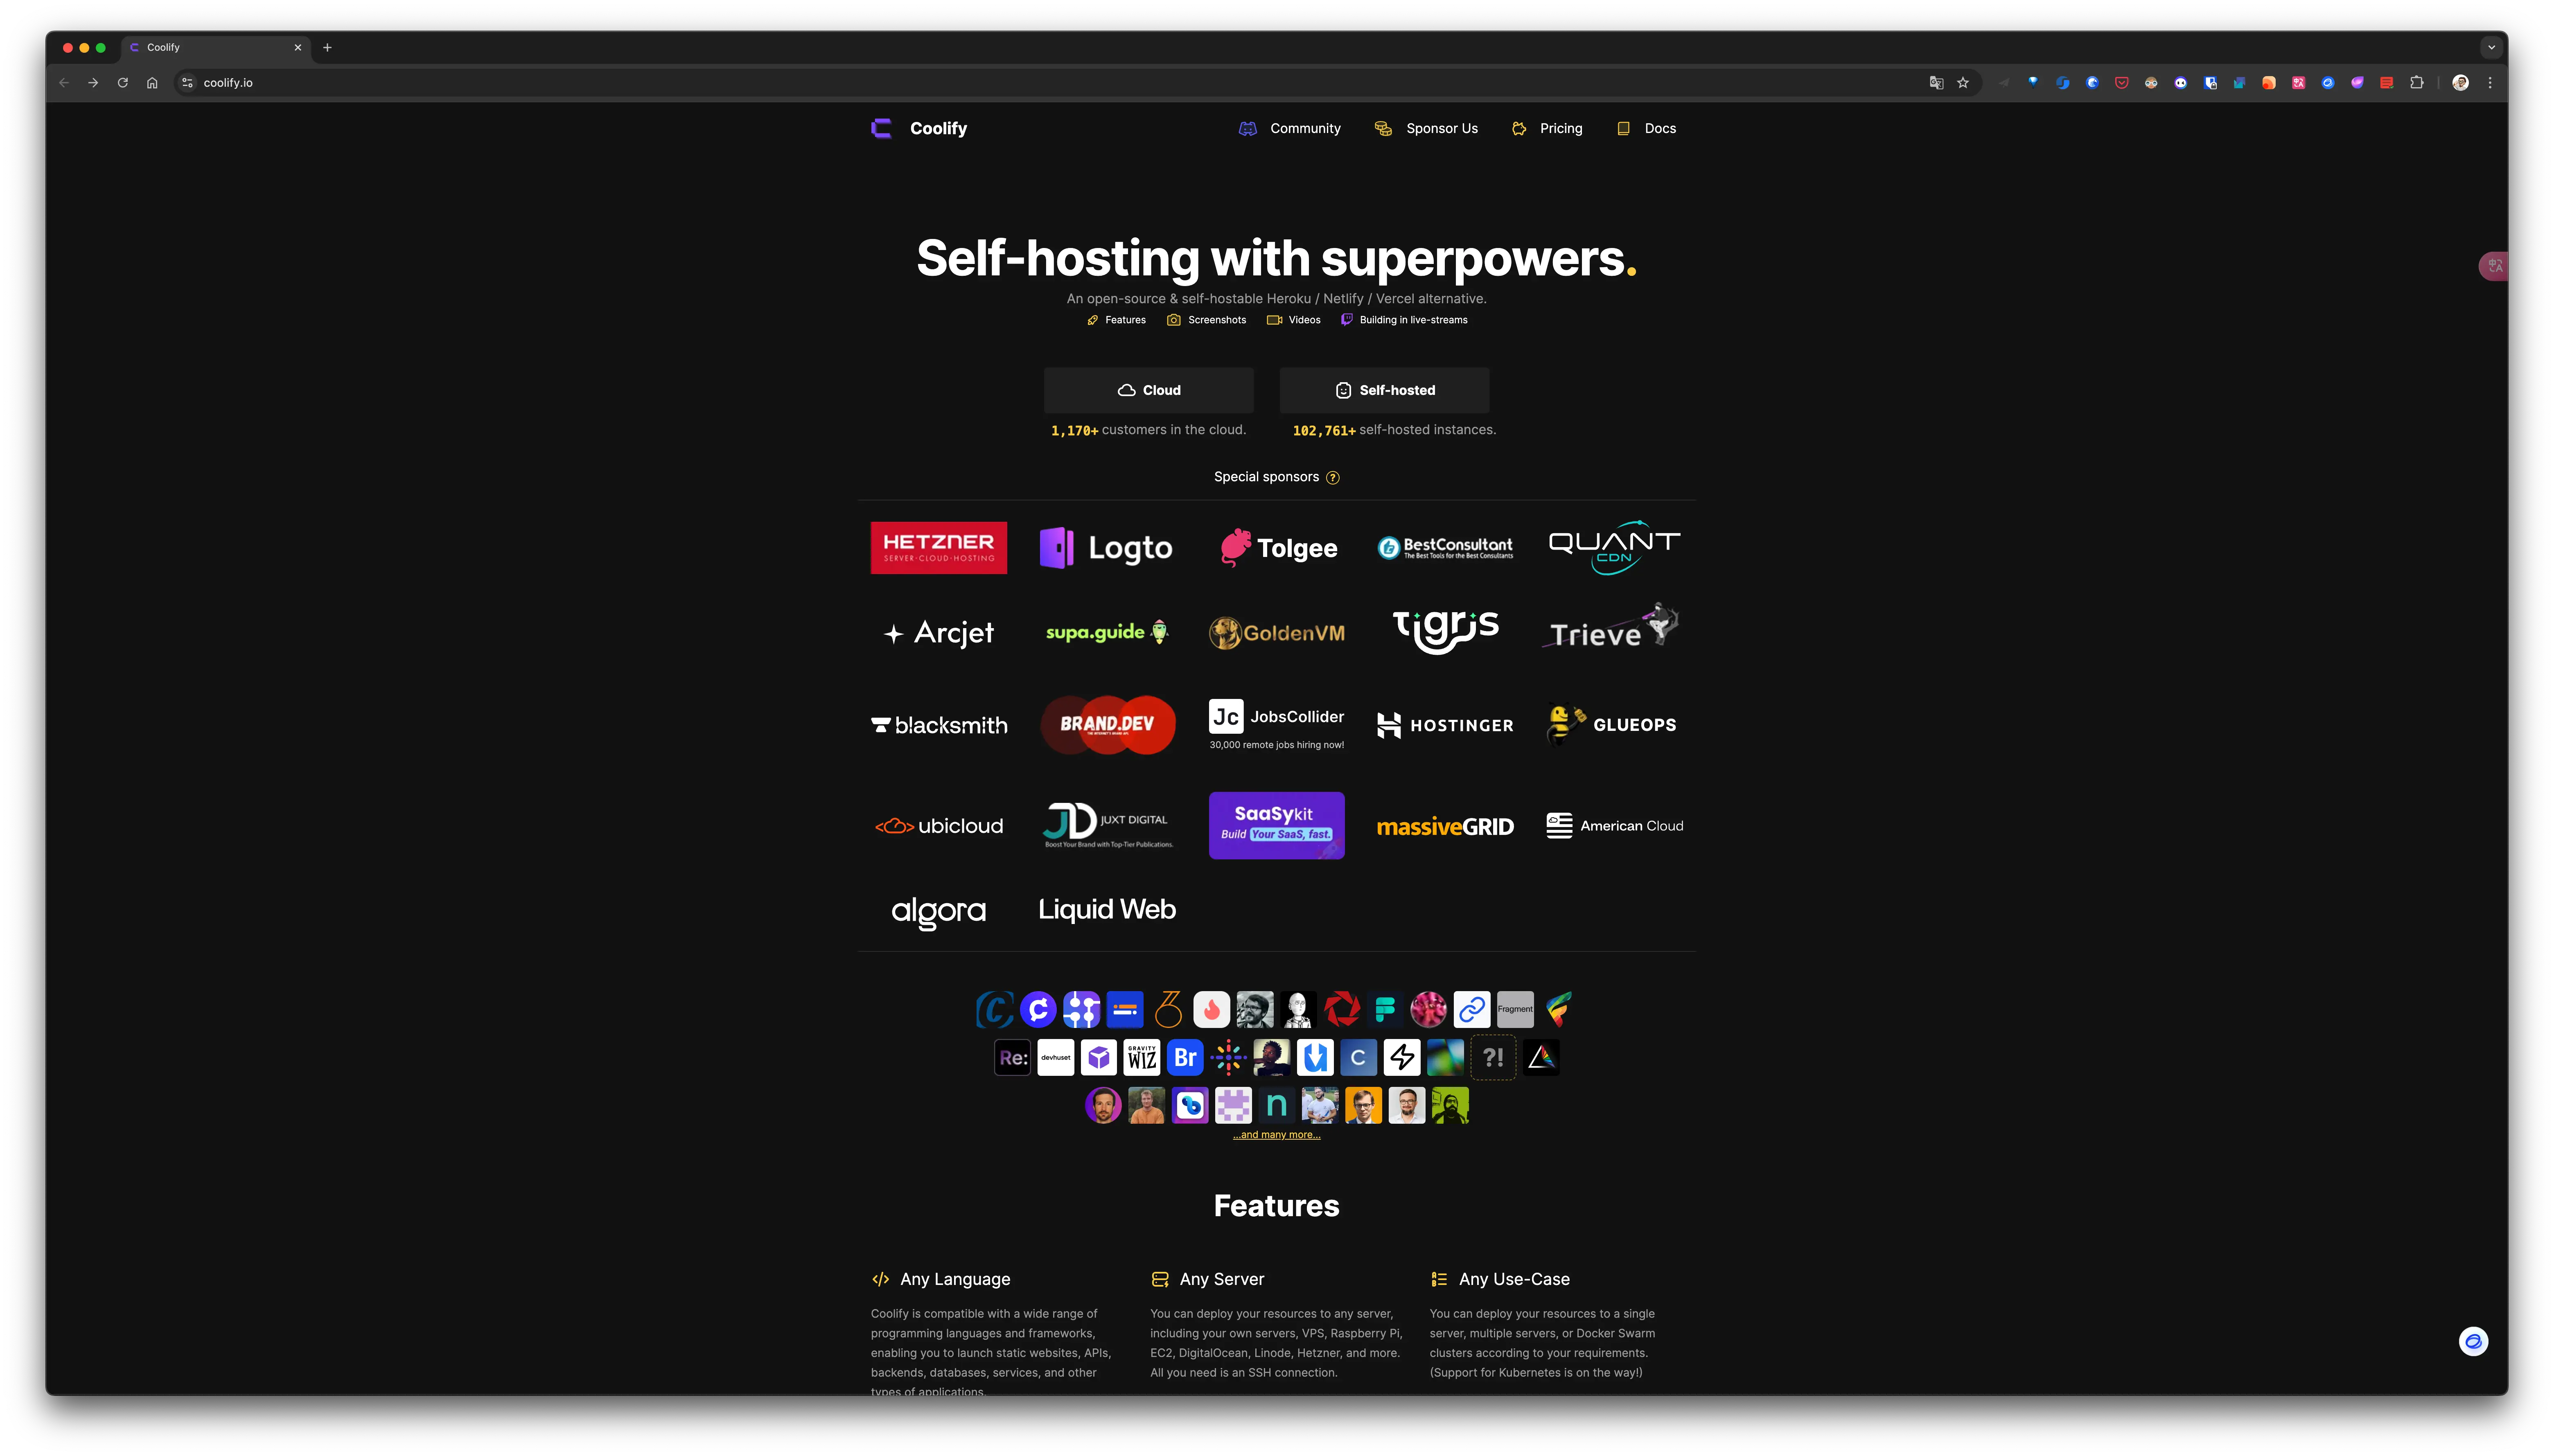Click the "...and many more..." link

pyautogui.click(x=1276, y=1135)
